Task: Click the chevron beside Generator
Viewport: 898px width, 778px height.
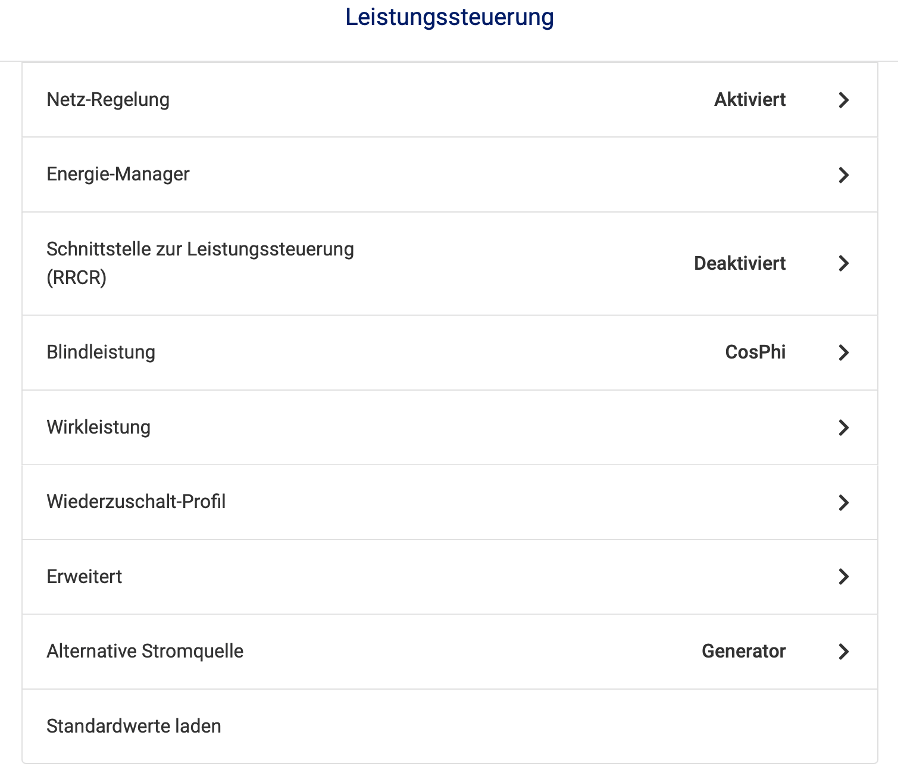Action: point(843,651)
